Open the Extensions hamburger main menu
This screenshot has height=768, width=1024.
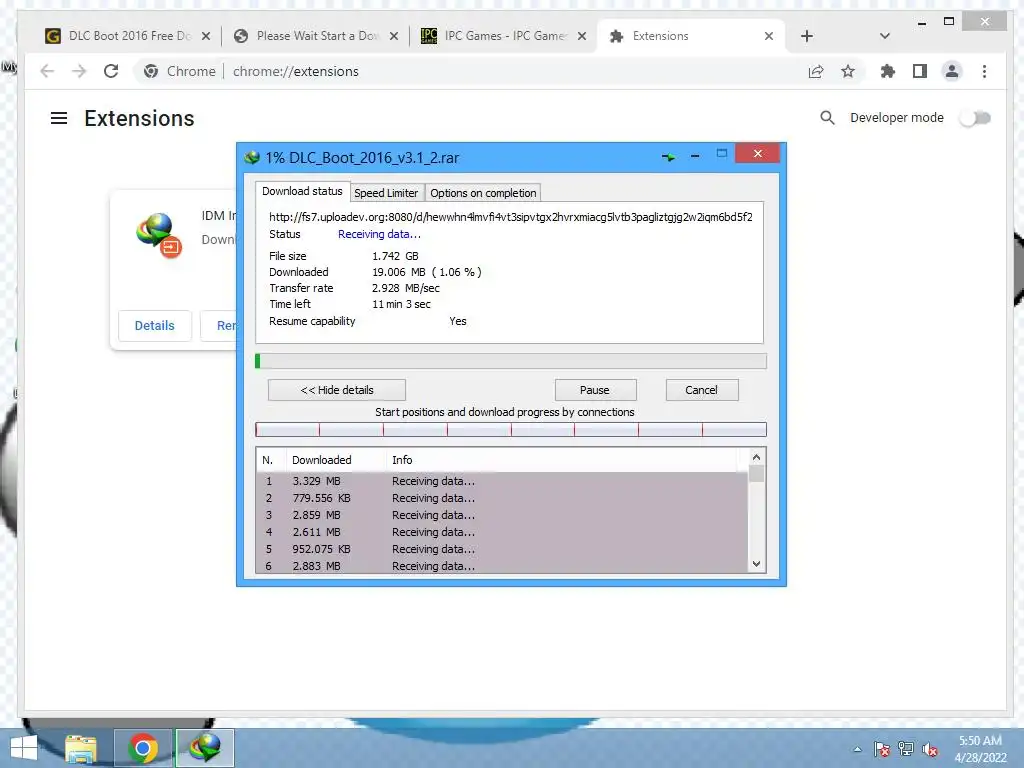click(x=59, y=118)
